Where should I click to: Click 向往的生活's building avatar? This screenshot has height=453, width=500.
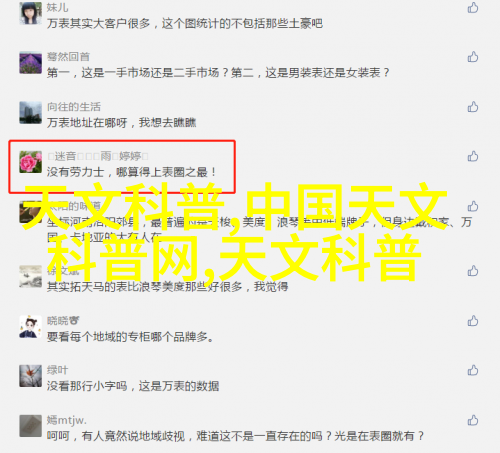coord(31,113)
